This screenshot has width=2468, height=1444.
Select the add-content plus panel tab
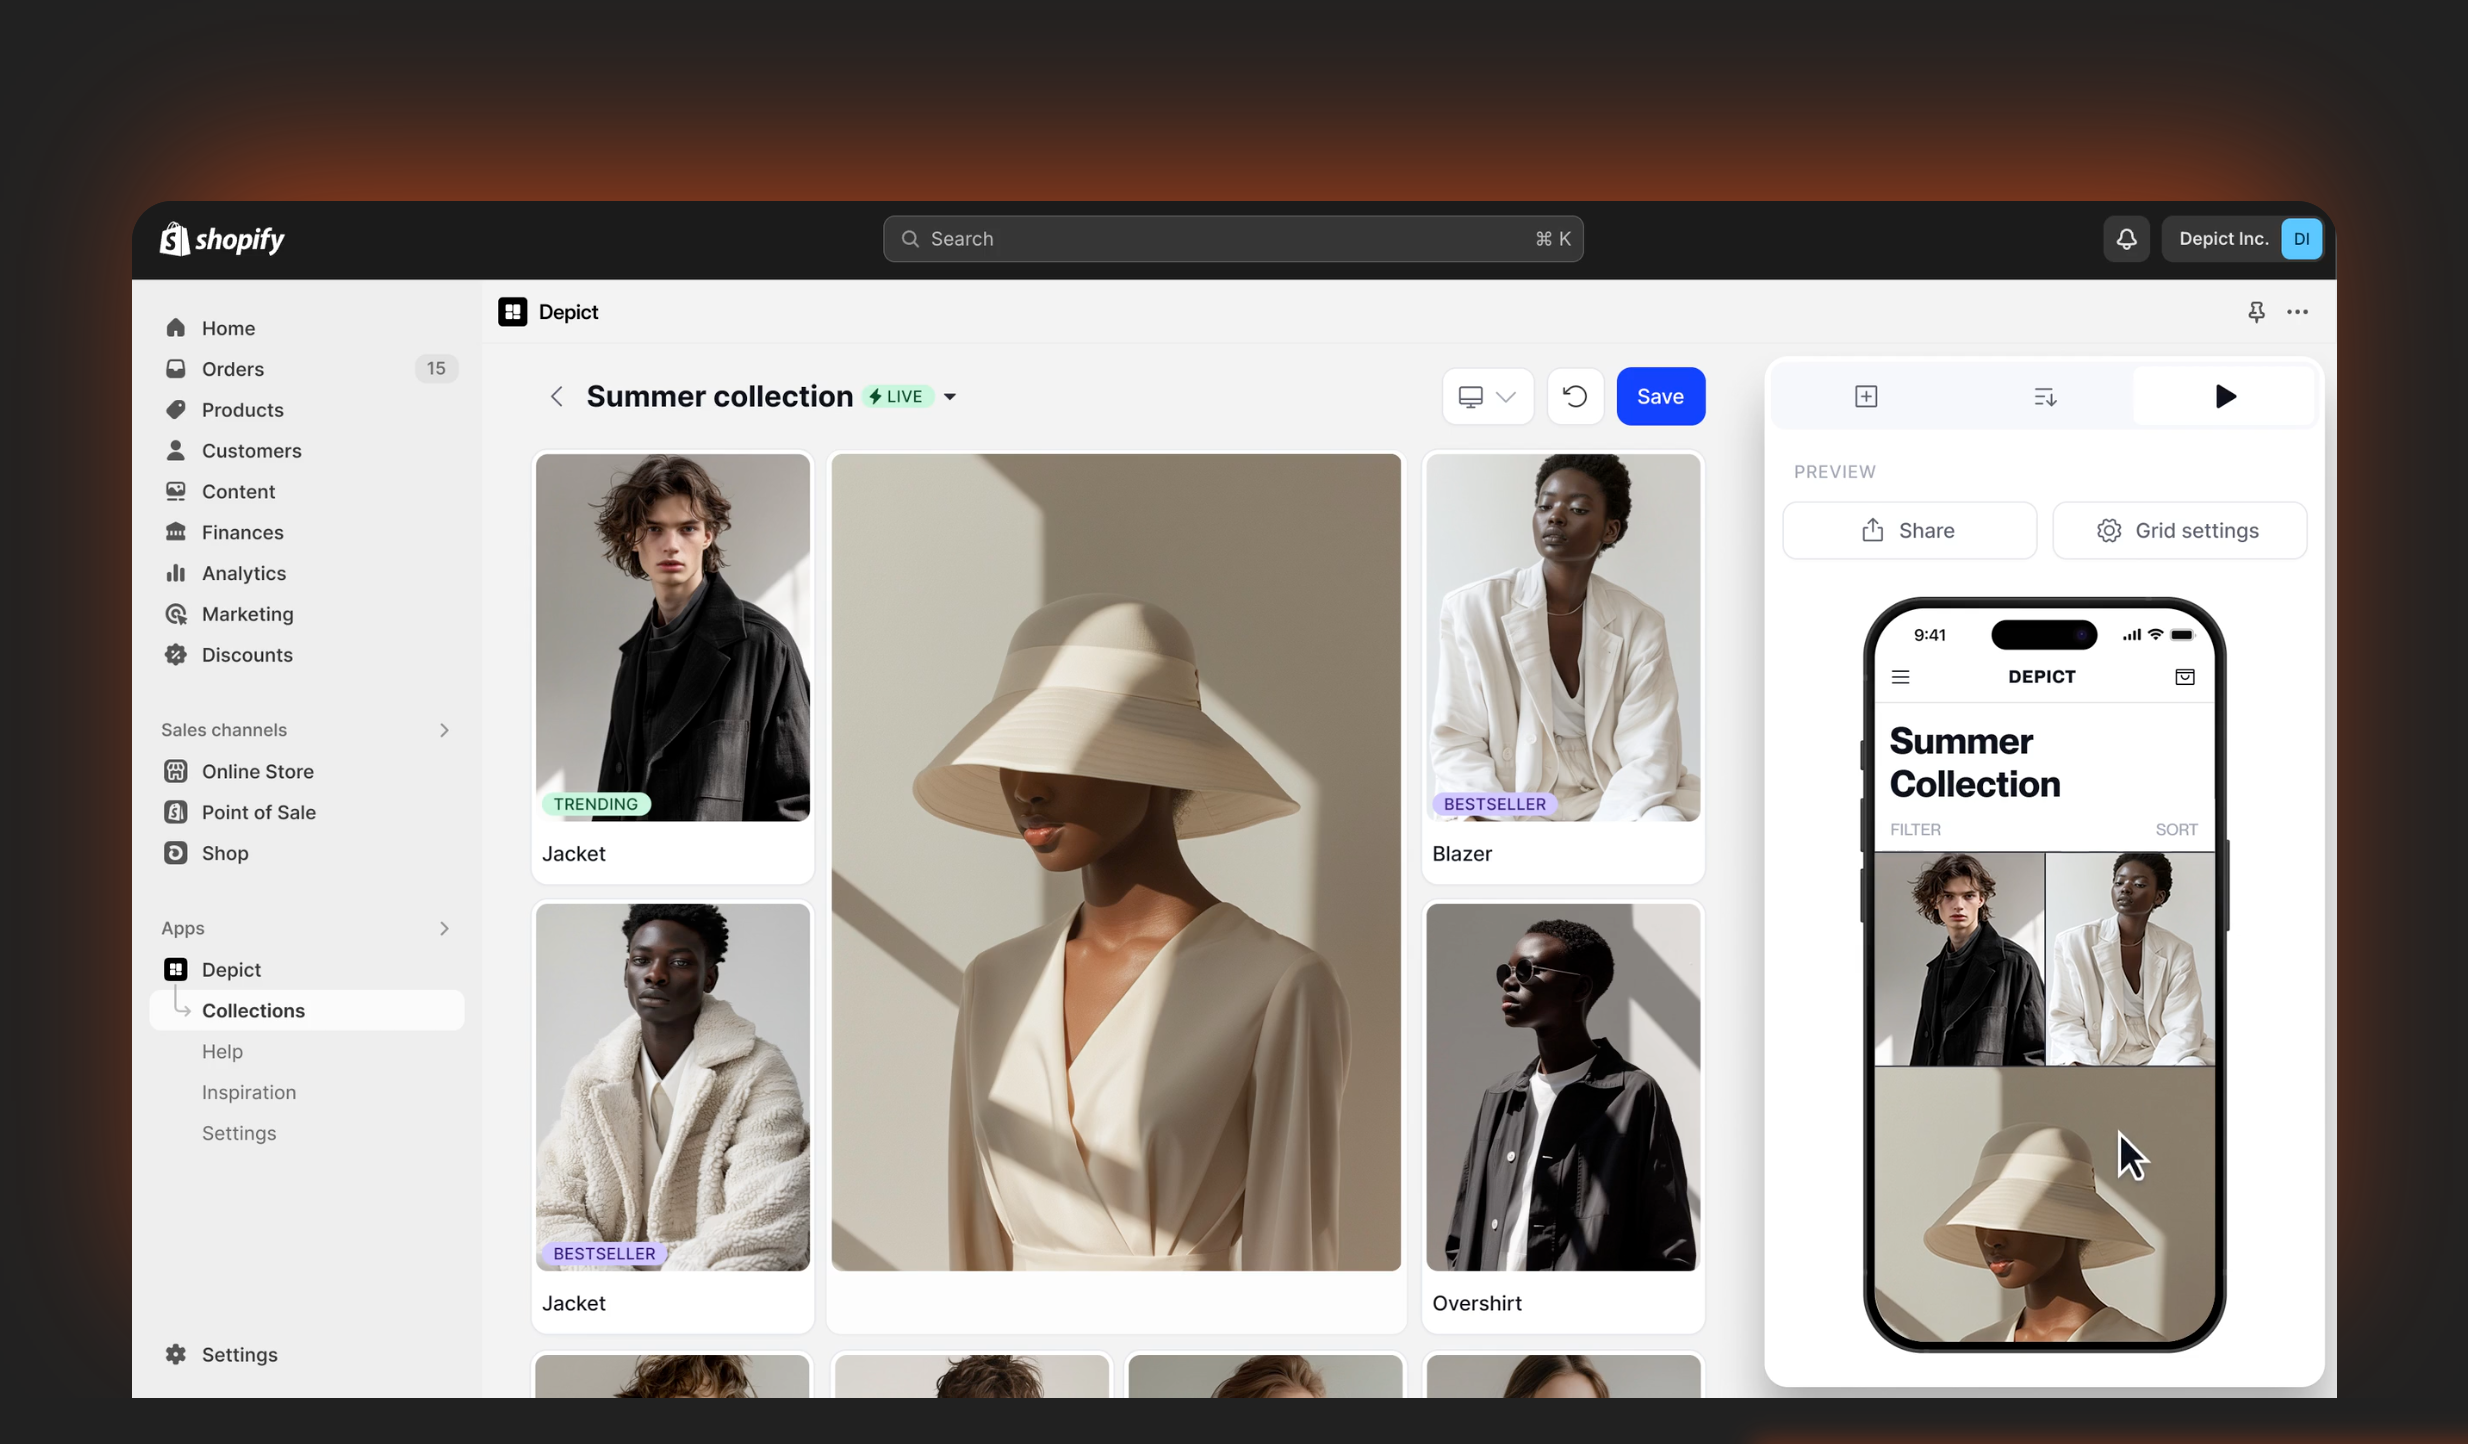tap(1865, 396)
